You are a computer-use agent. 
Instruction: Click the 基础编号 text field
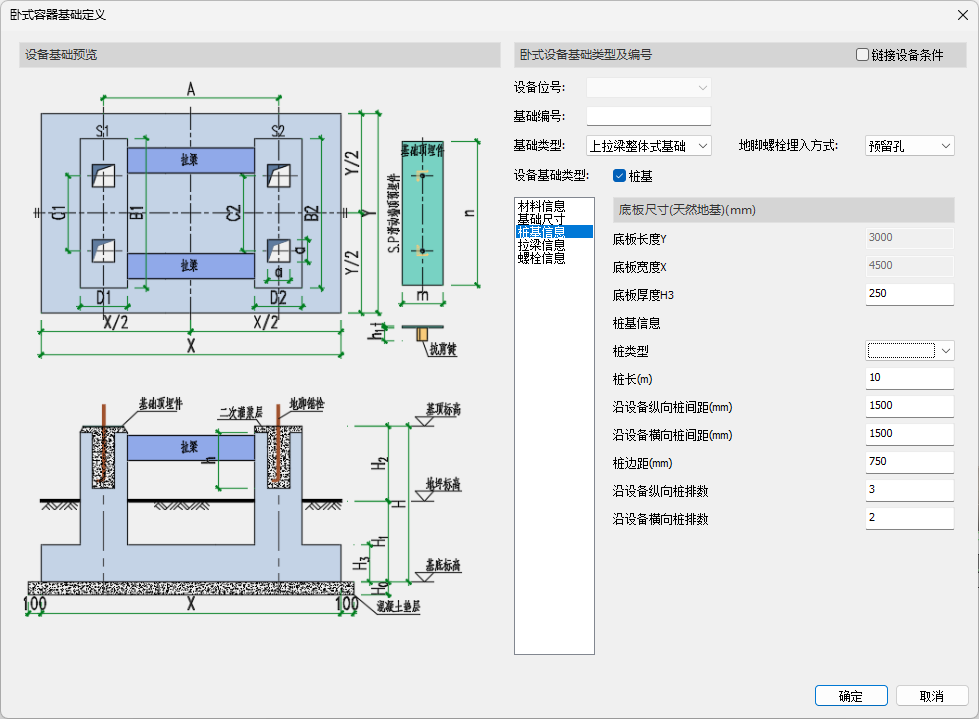pyautogui.click(x=648, y=117)
